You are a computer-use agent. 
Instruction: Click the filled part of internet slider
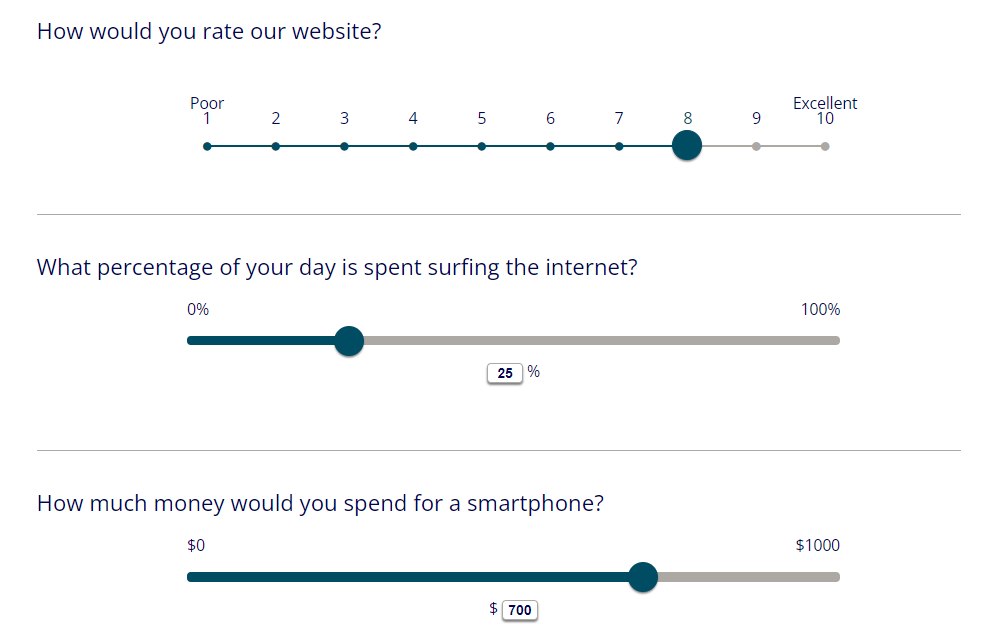tap(260, 341)
